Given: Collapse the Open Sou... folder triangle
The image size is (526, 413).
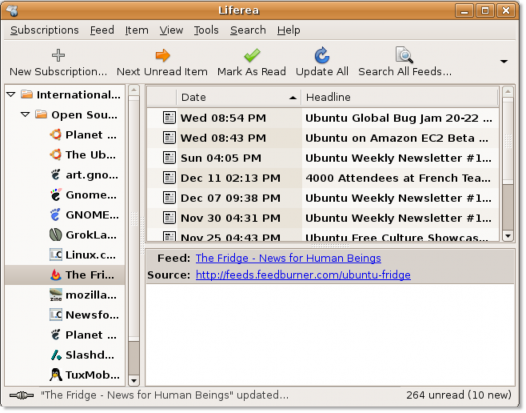Looking at the screenshot, I should pyautogui.click(x=25, y=115).
